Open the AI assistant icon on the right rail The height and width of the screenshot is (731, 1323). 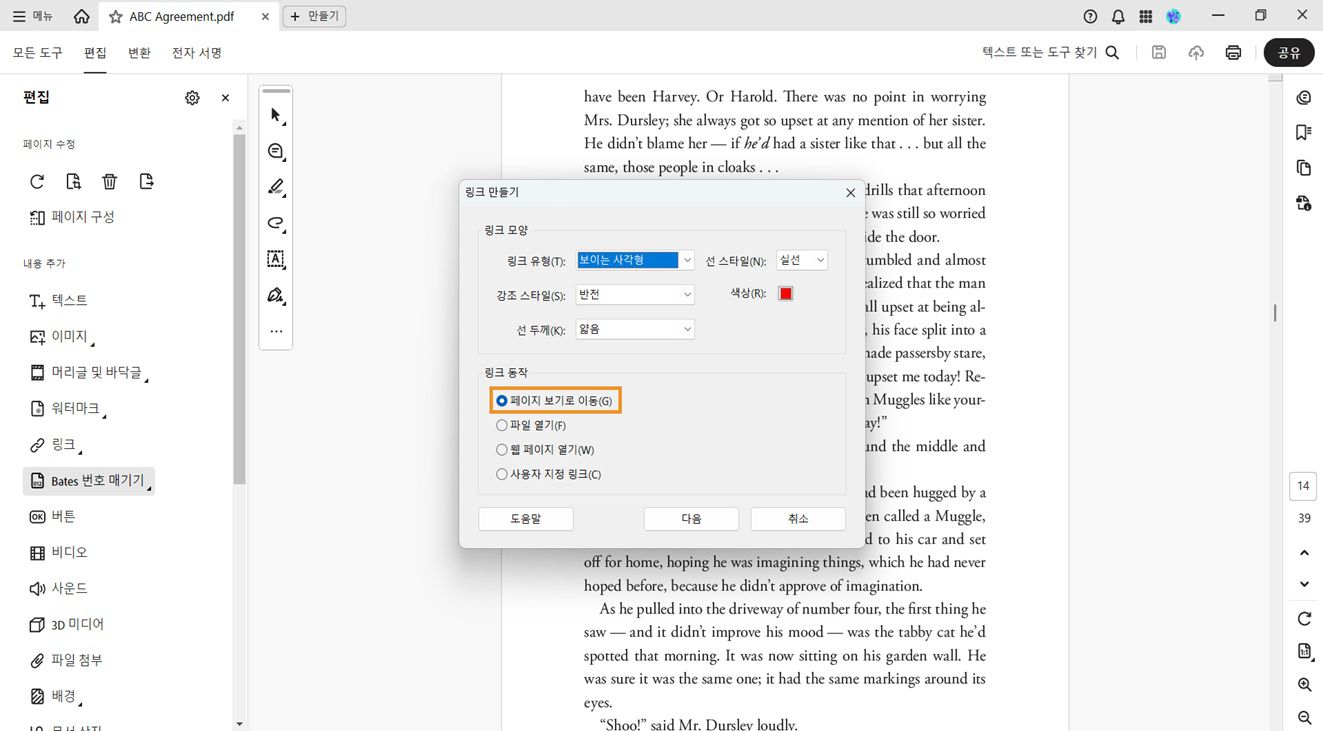1304,97
